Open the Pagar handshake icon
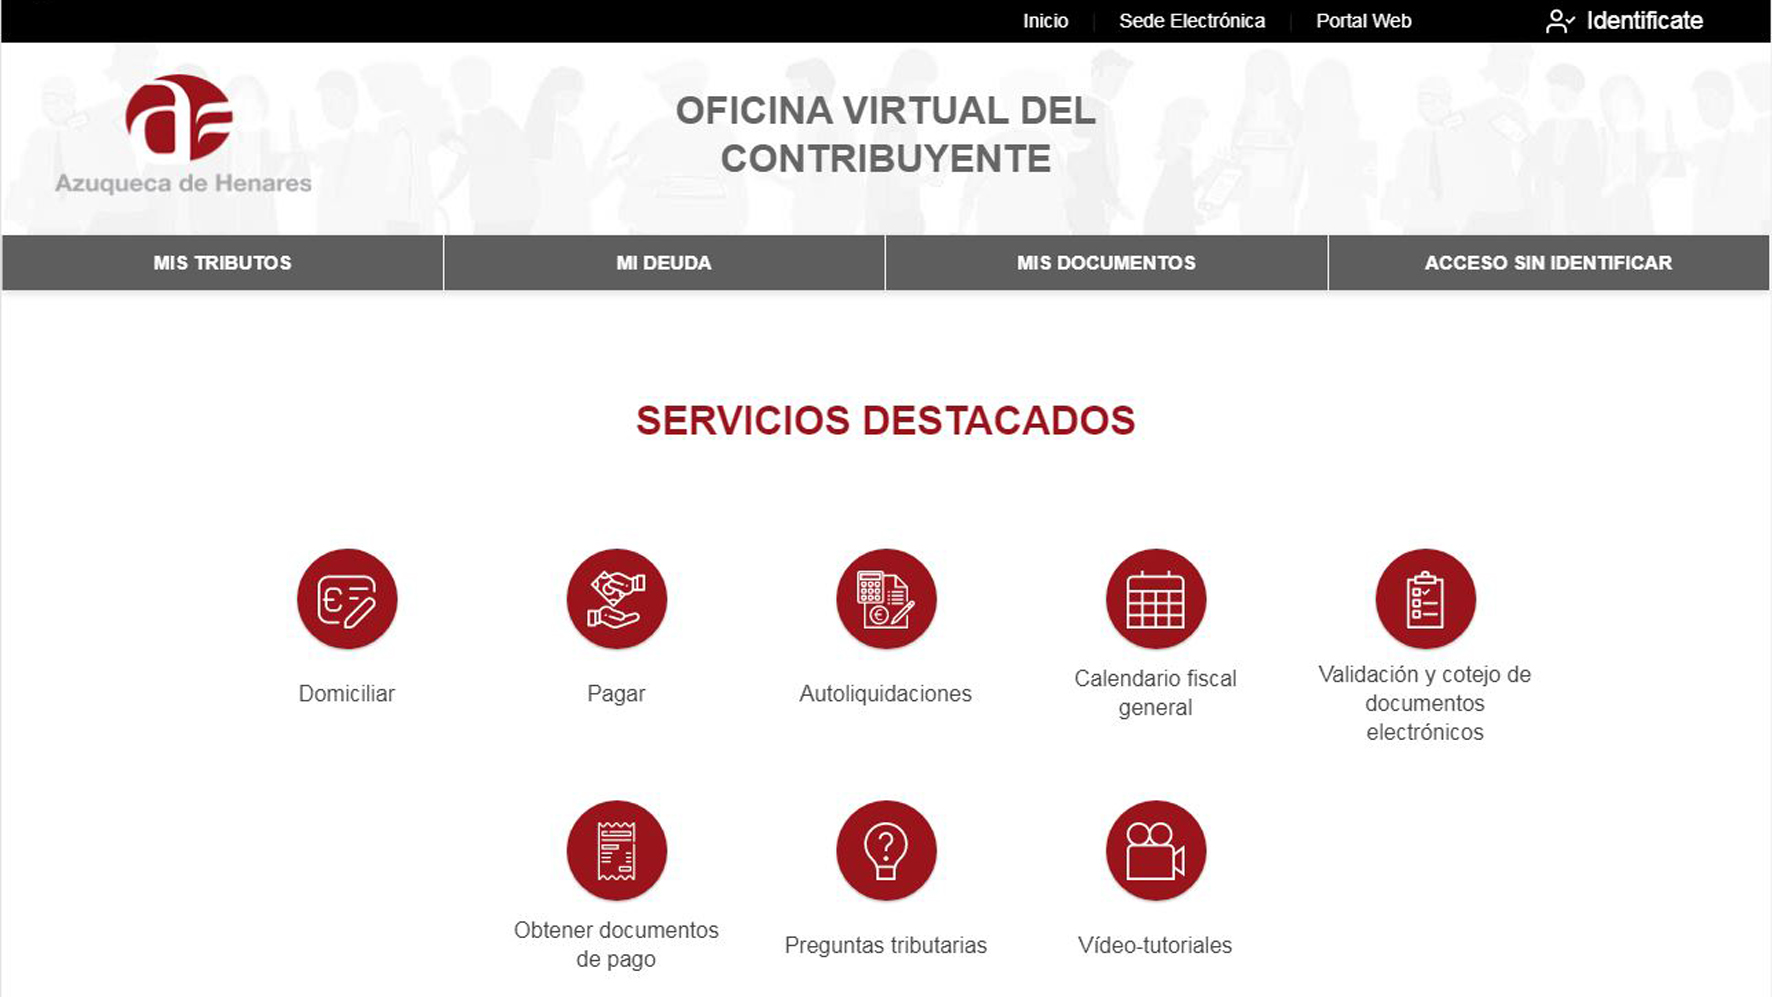 616,599
